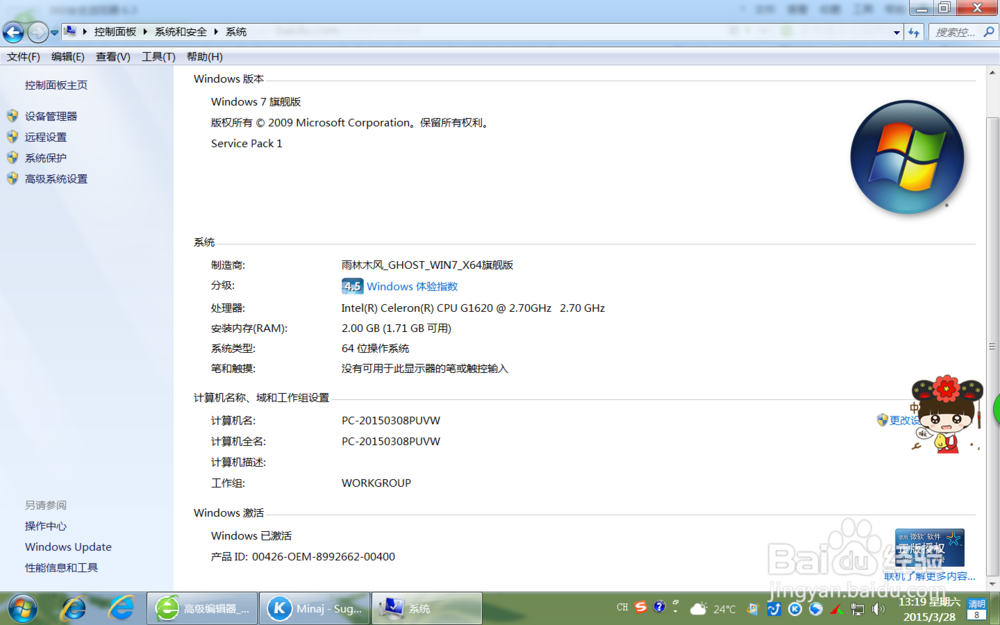
Task: Click blue globe arrow tray icon
Action: (816, 609)
